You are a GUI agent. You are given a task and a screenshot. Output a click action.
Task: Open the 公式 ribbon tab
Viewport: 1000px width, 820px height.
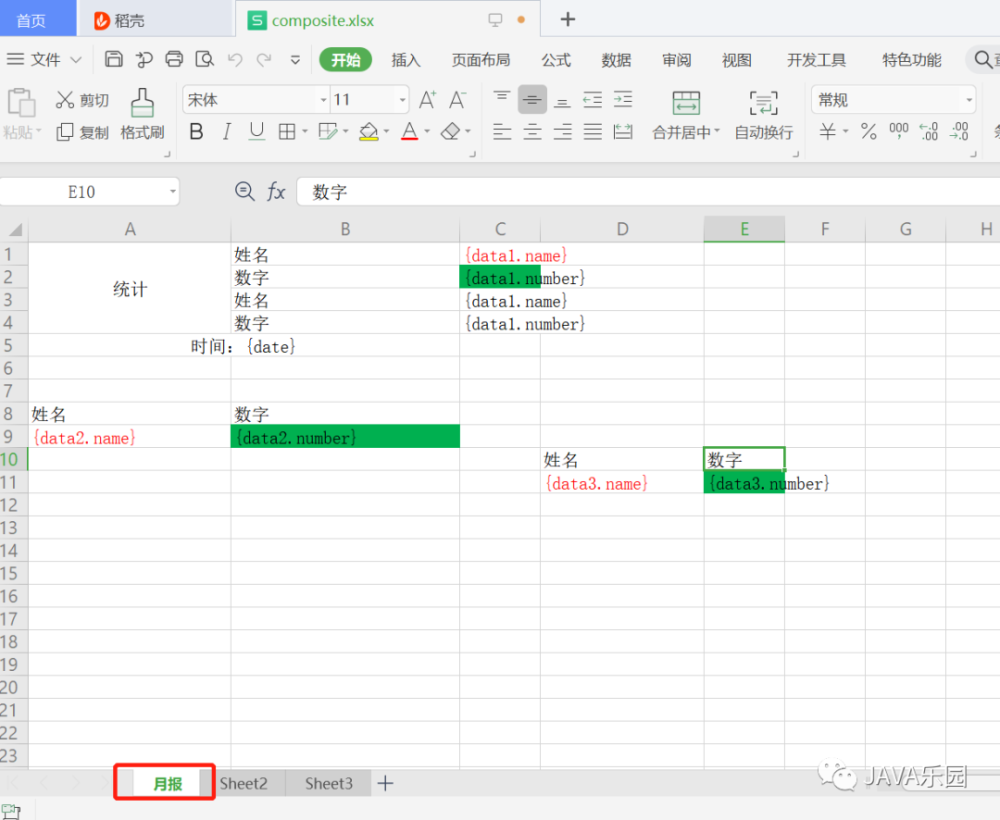tap(556, 60)
